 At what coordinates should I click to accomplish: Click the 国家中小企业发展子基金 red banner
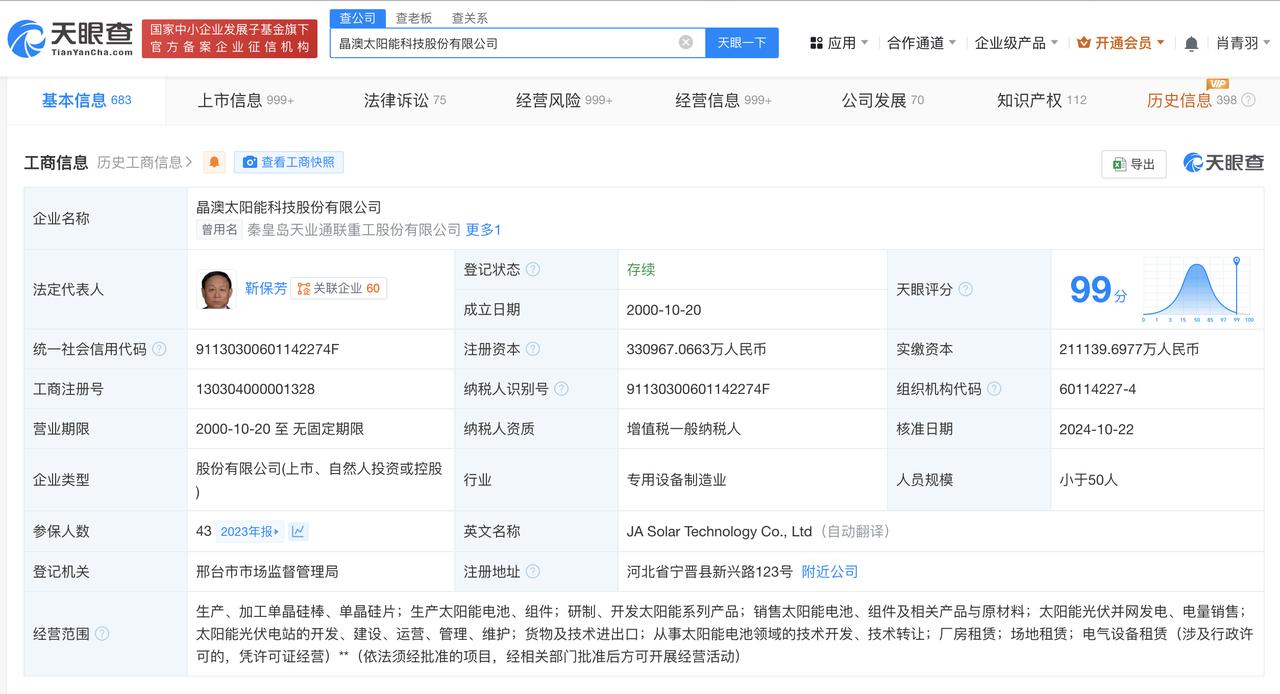click(x=229, y=39)
